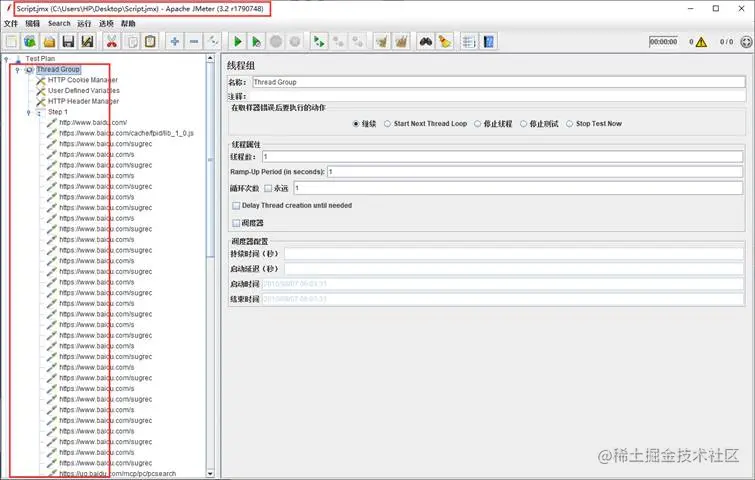Click the greyed Stop toolbar icon
This screenshot has width=755, height=480.
pyautogui.click(x=276, y=42)
